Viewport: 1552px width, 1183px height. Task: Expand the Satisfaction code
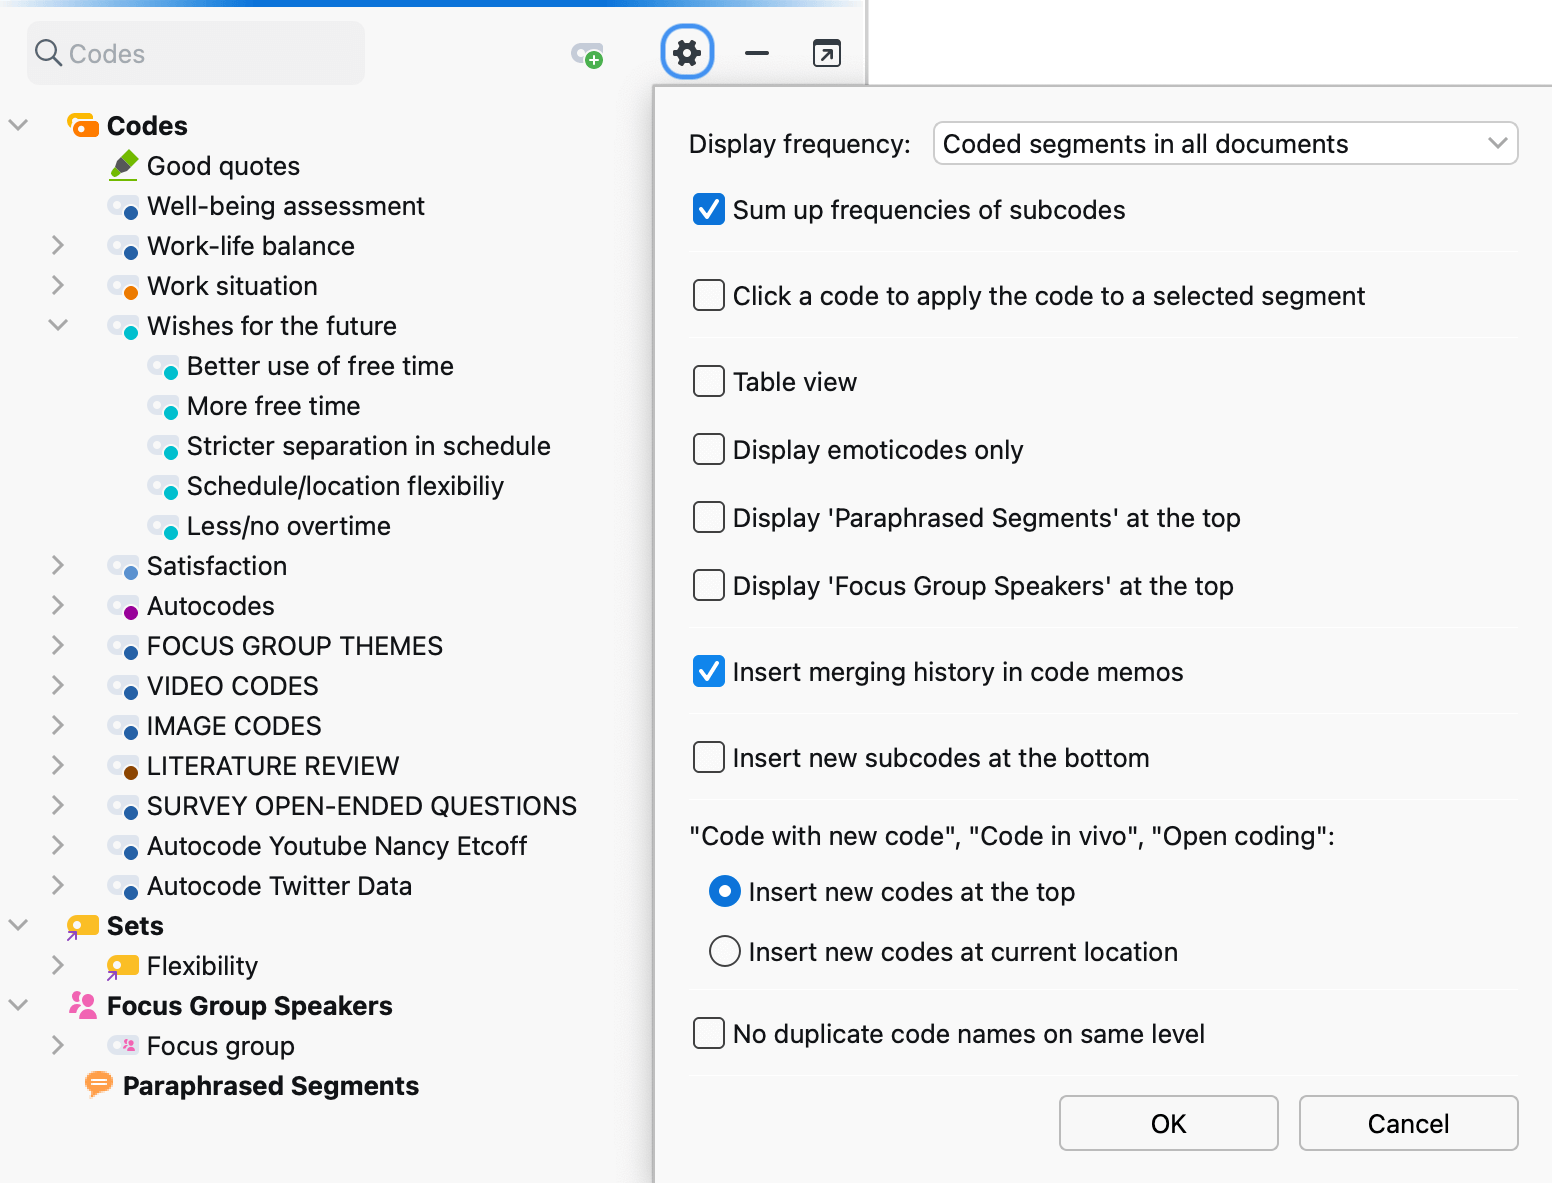58,565
